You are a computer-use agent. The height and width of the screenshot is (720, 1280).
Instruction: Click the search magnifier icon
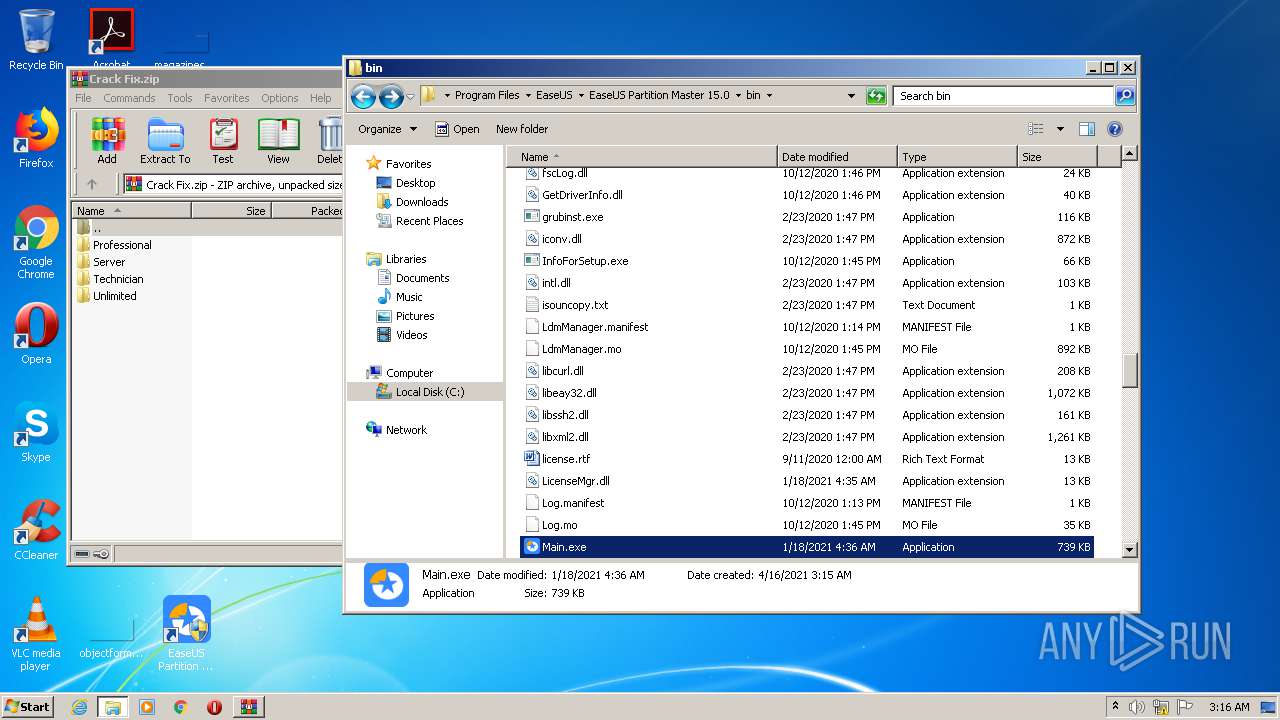(x=1125, y=96)
